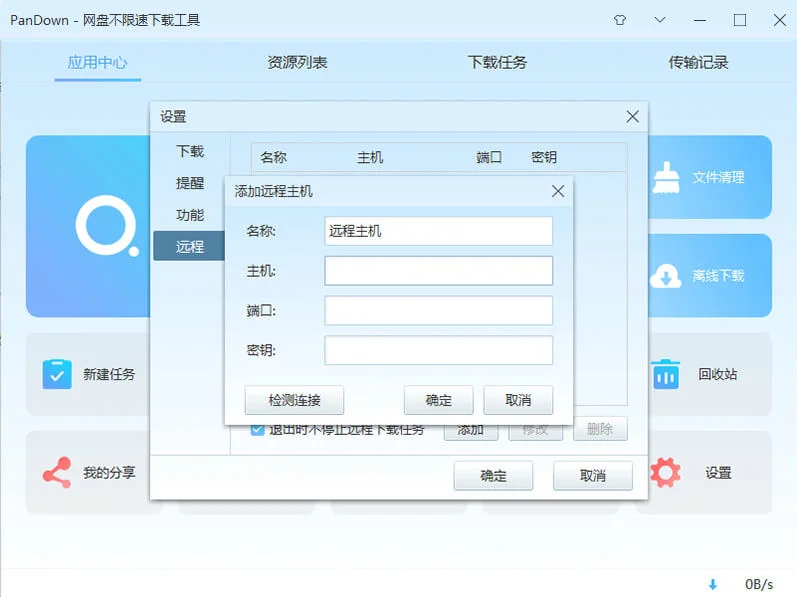
Task: Select 提醒 in settings sidebar
Action: coord(190,183)
